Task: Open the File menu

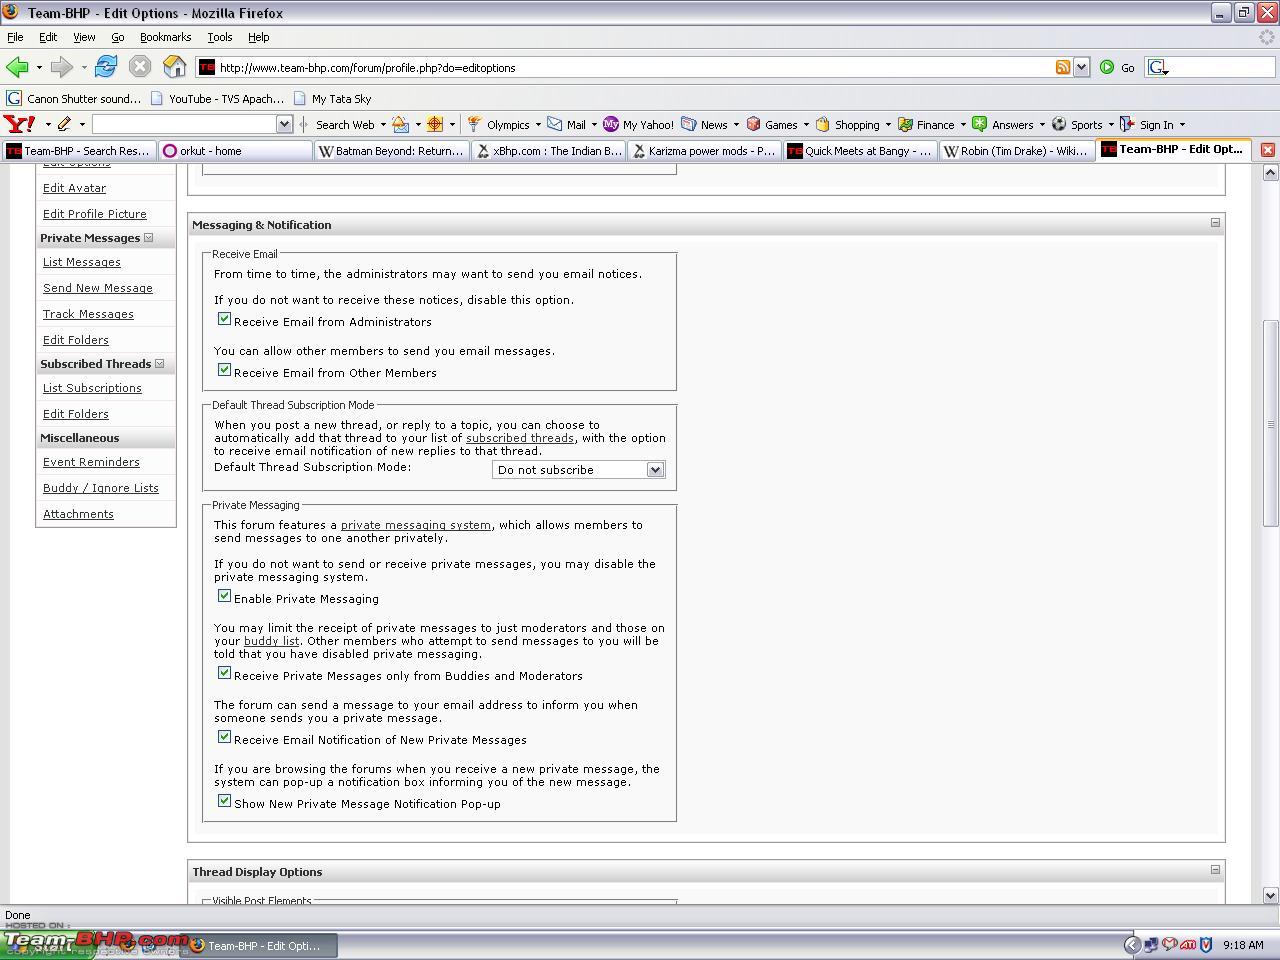Action: point(15,37)
